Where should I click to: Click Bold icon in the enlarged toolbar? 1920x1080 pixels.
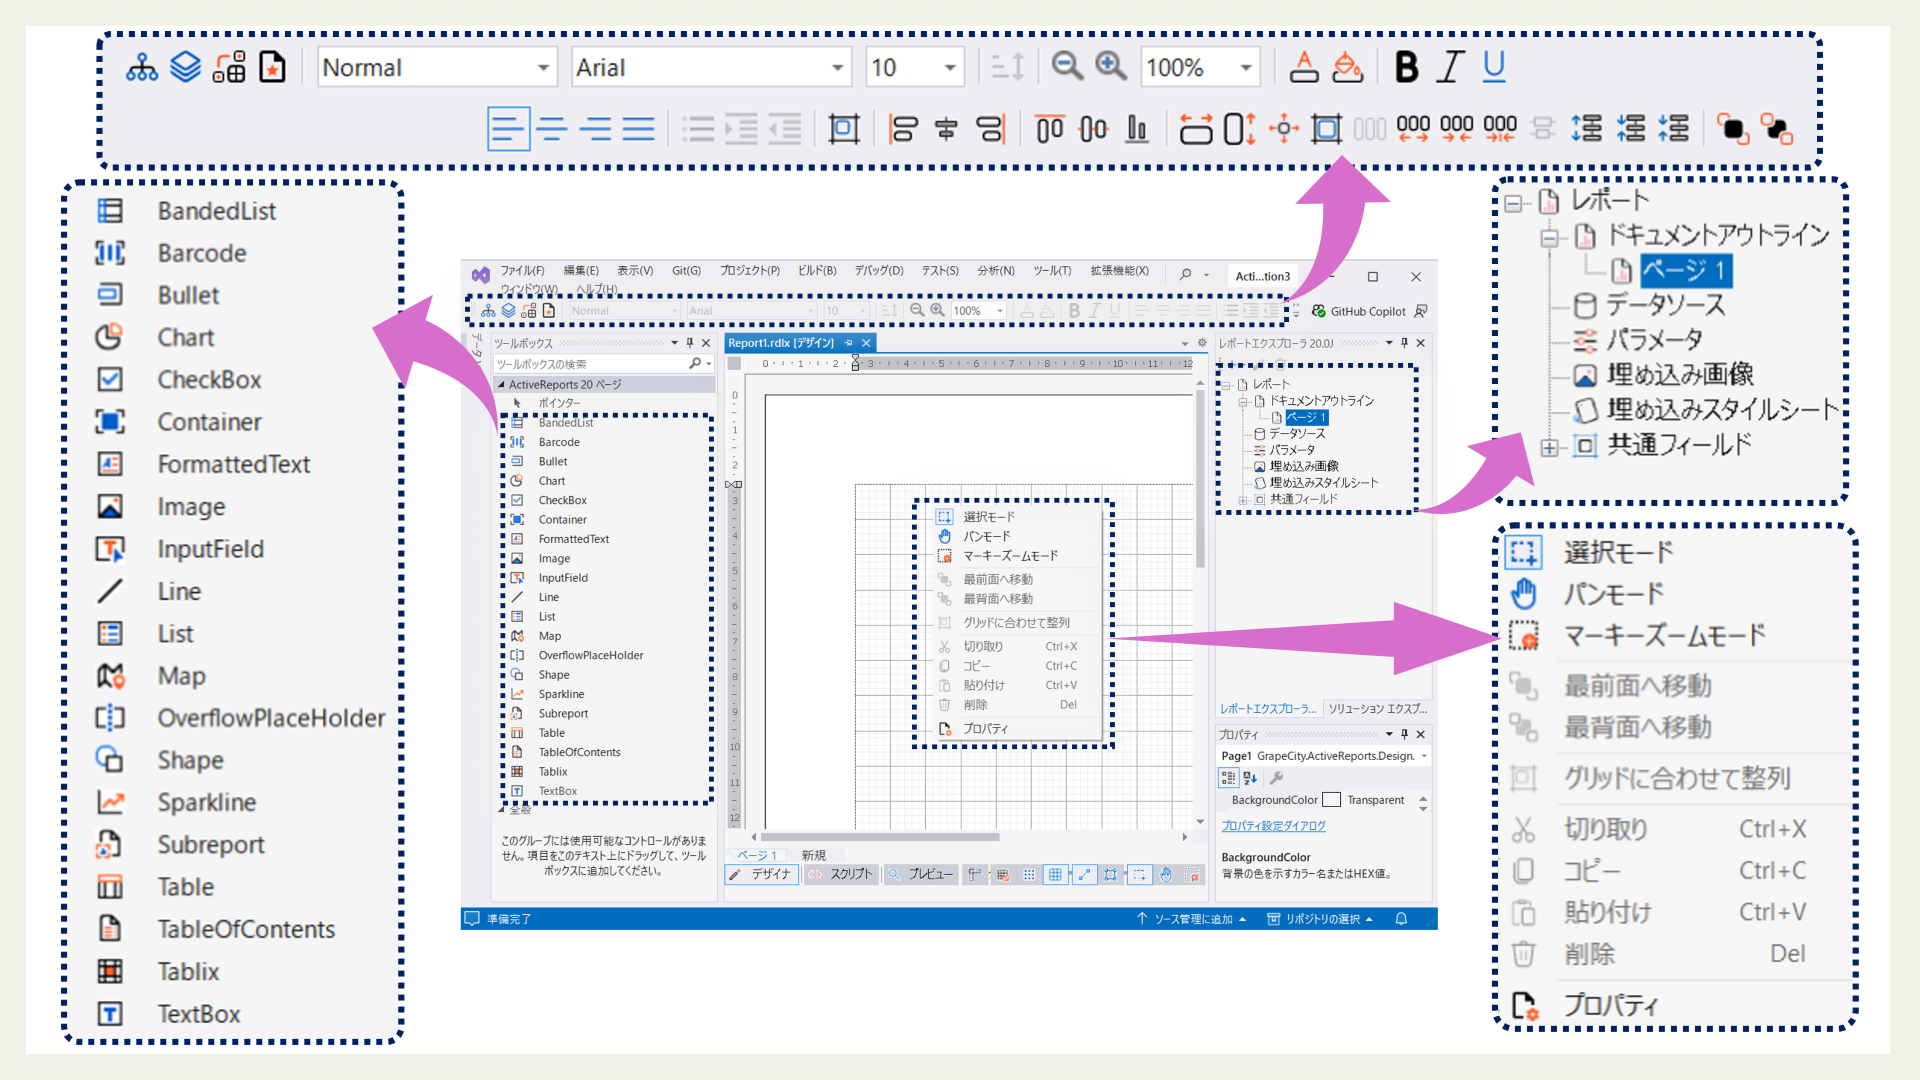(1406, 67)
